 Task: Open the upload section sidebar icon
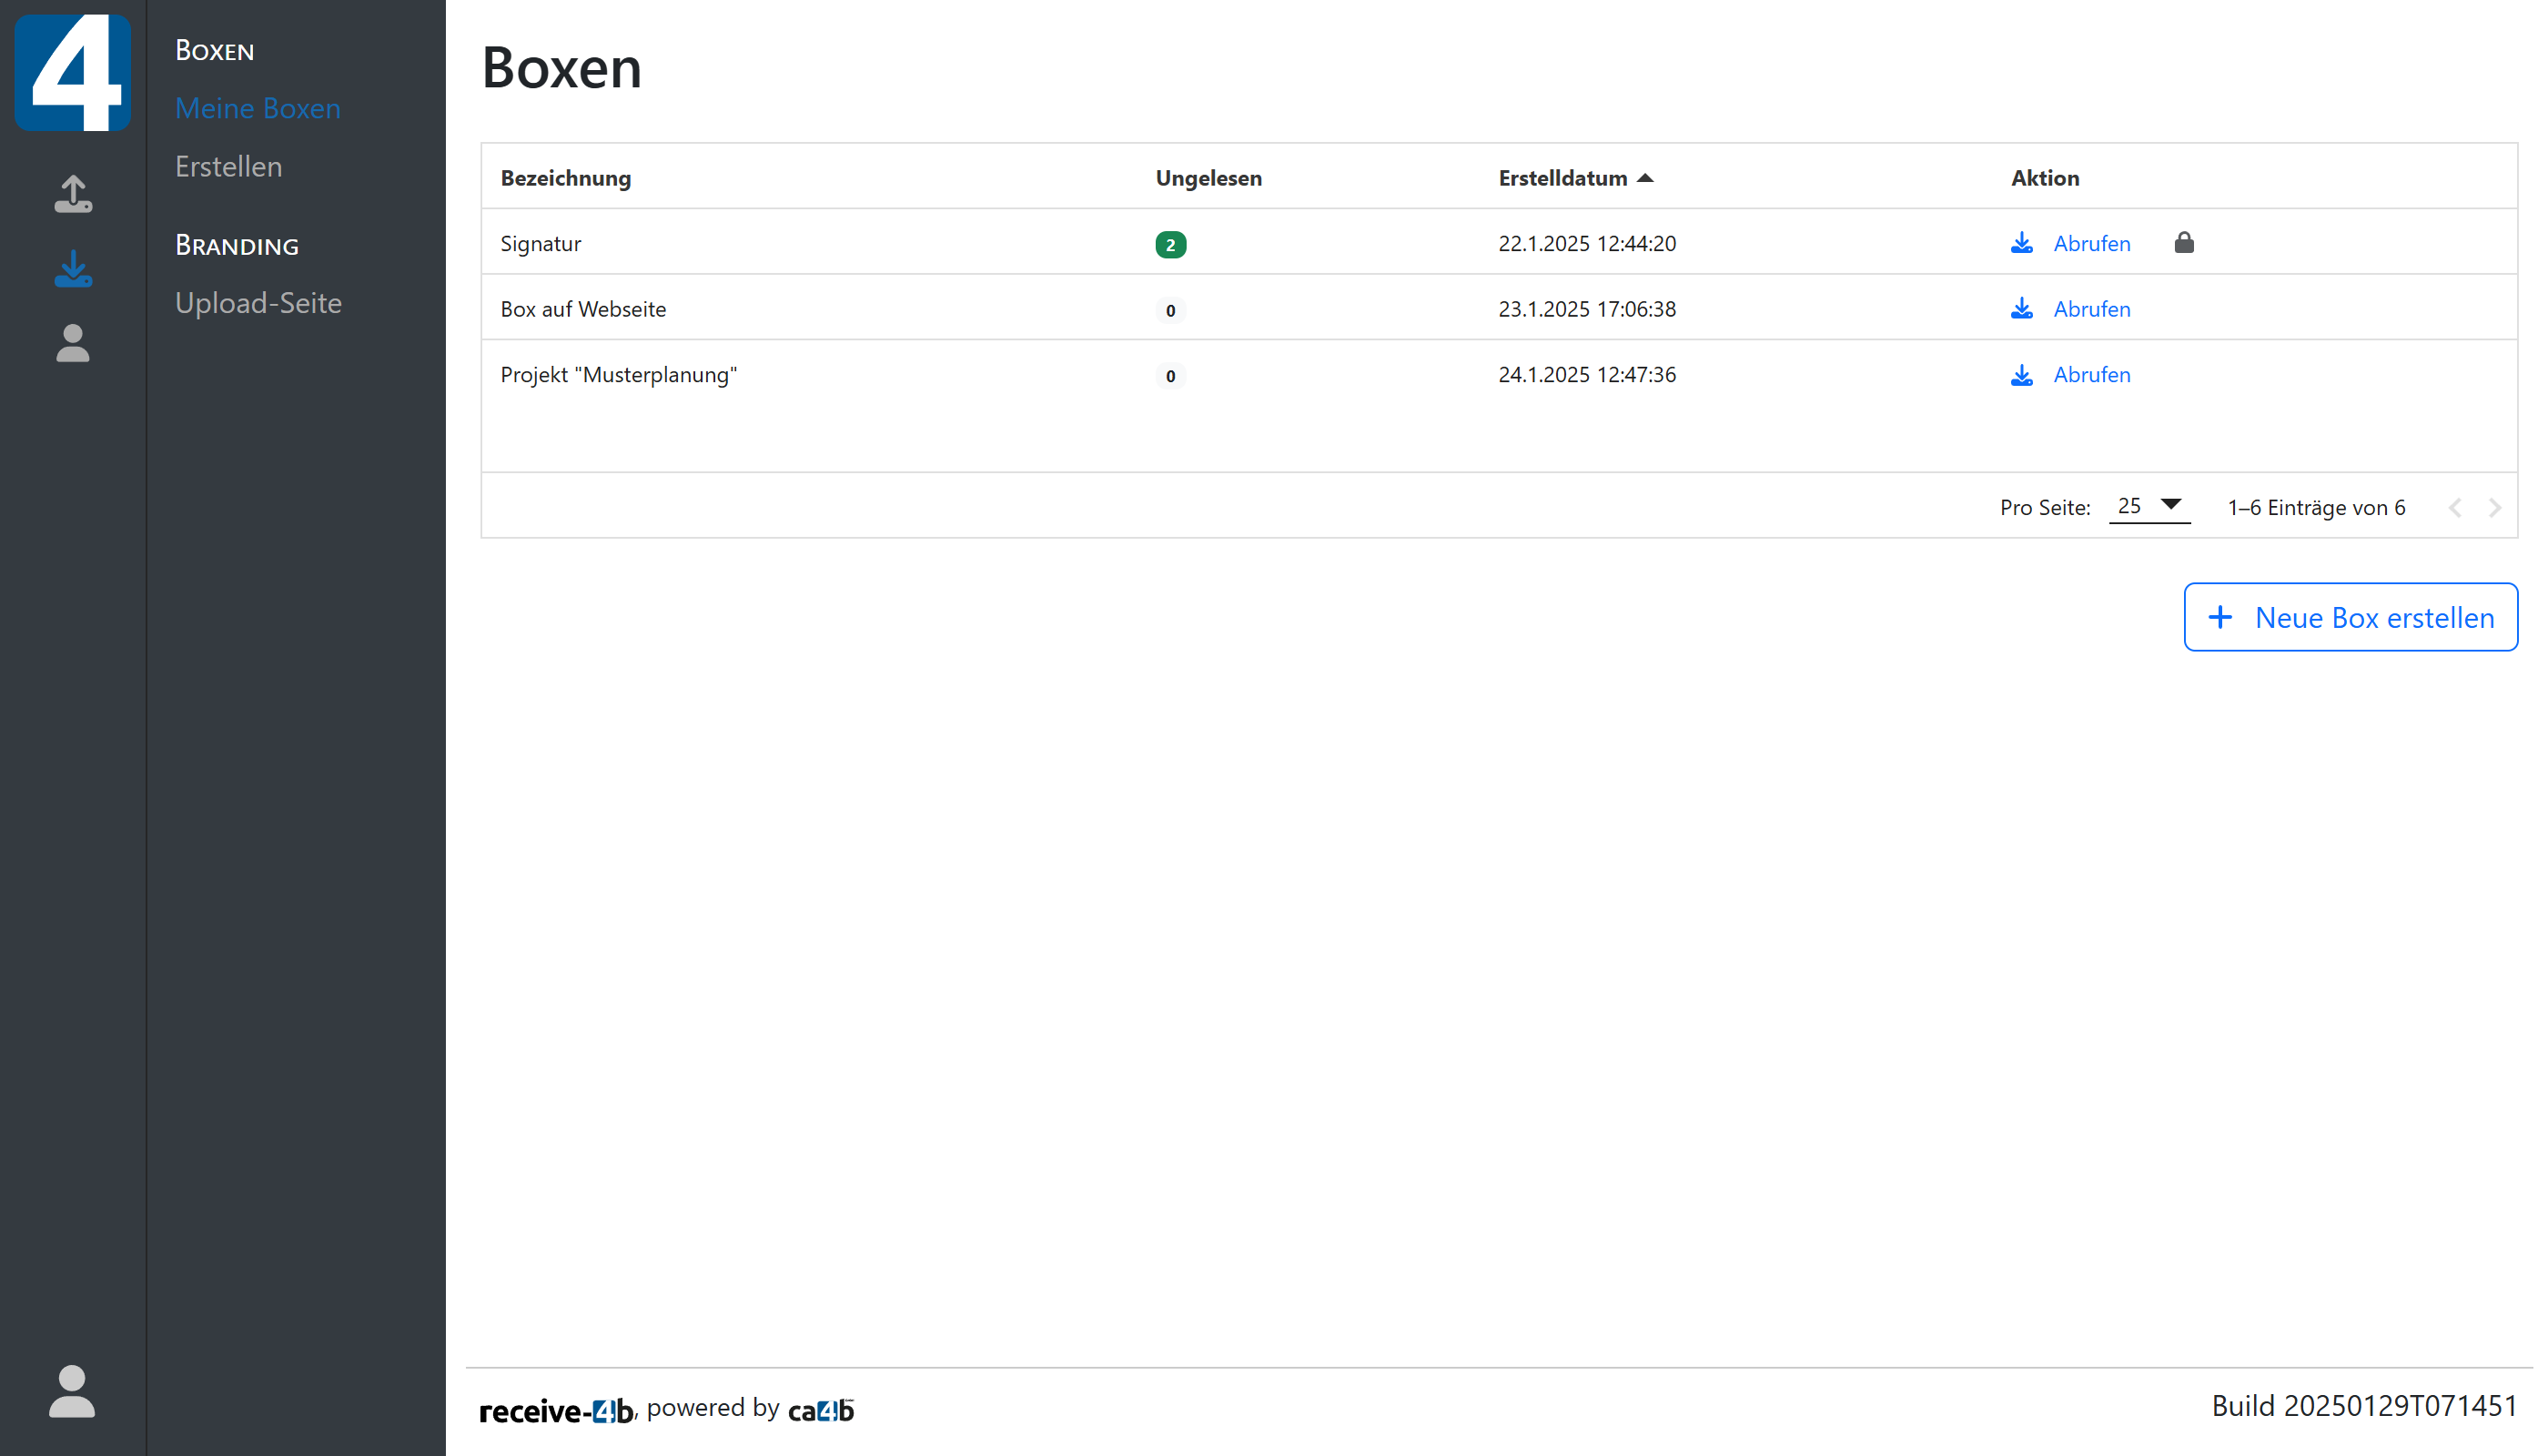point(73,194)
